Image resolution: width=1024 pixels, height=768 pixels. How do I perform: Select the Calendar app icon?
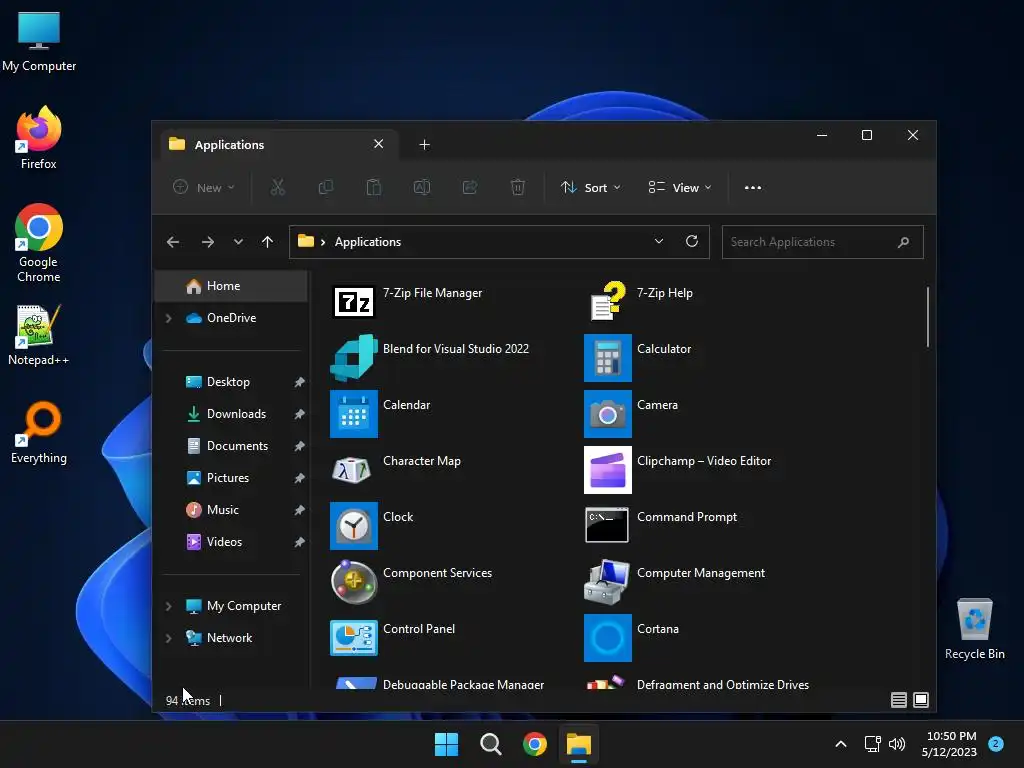point(353,414)
